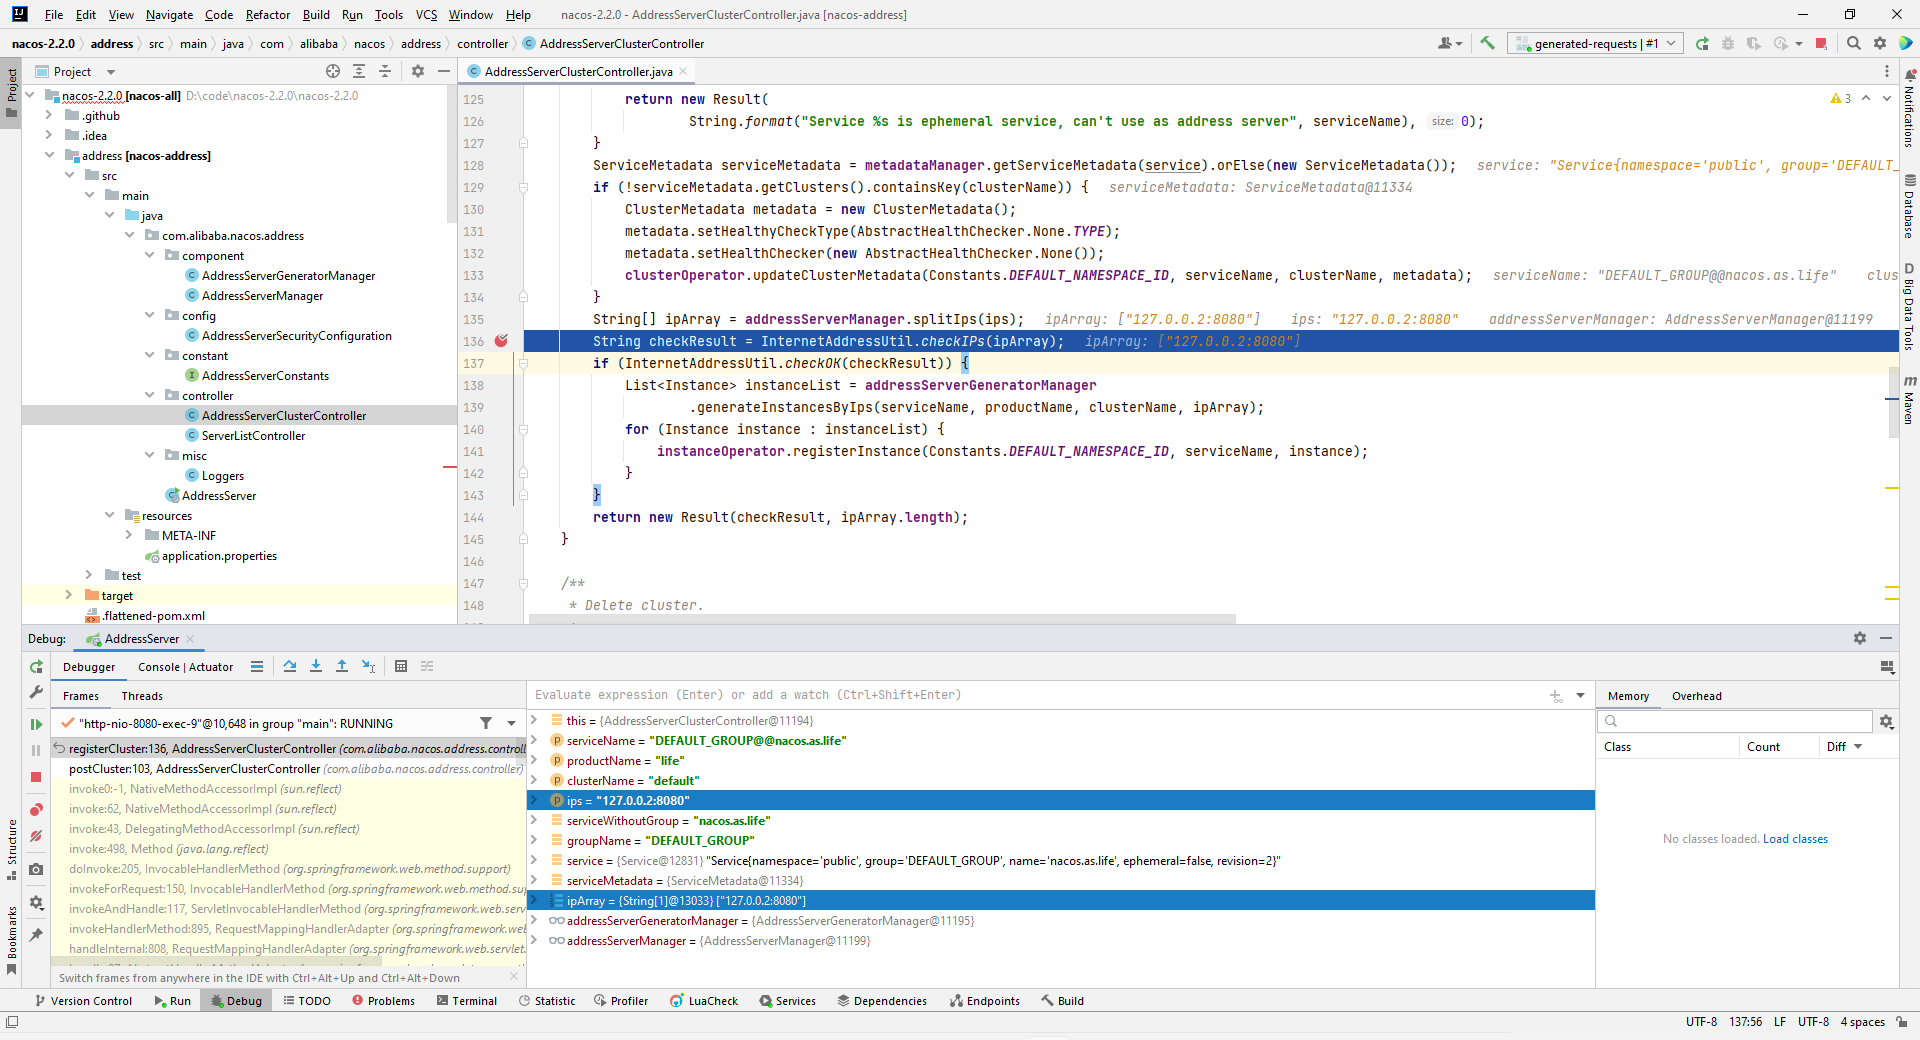Stop the debug session with red square

36,777
